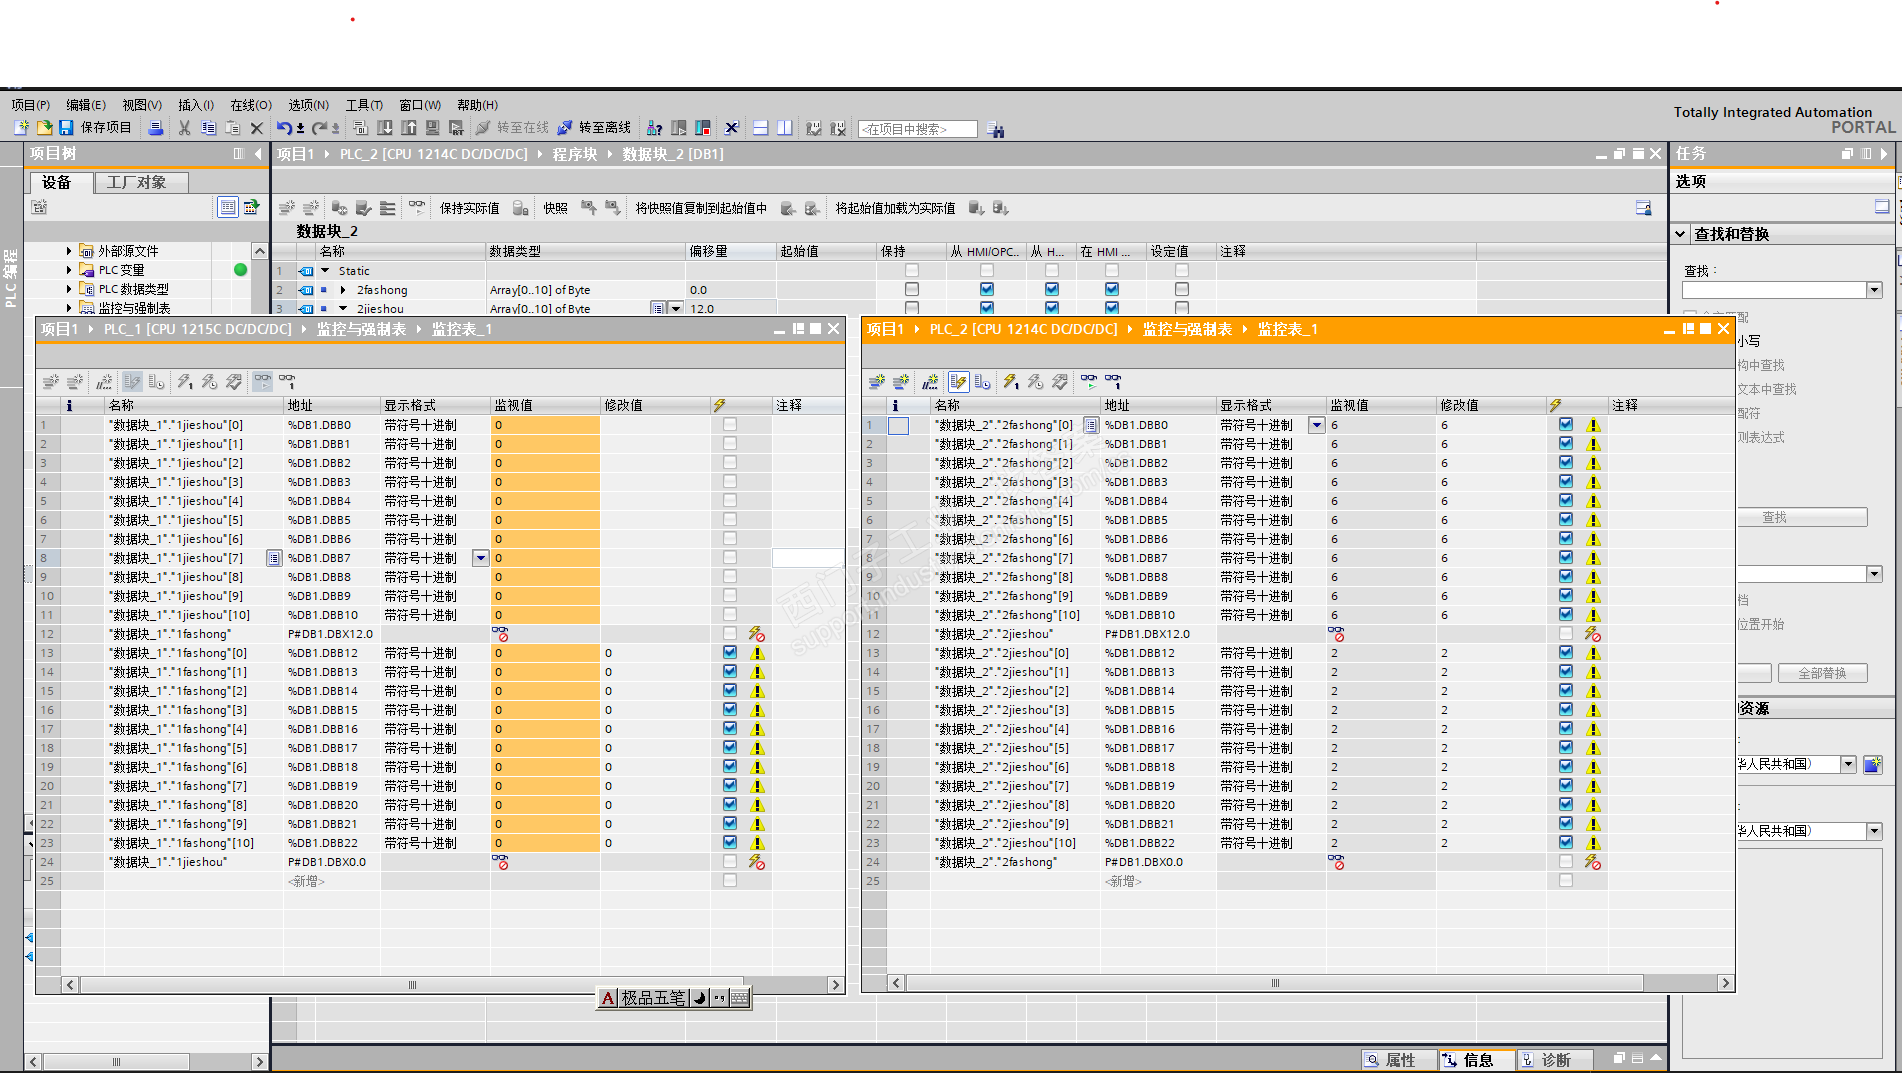This screenshot has width=1902, height=1073.
Task: Uncheck modify checkbox for 2jieshou[0] row
Action: tap(1566, 652)
